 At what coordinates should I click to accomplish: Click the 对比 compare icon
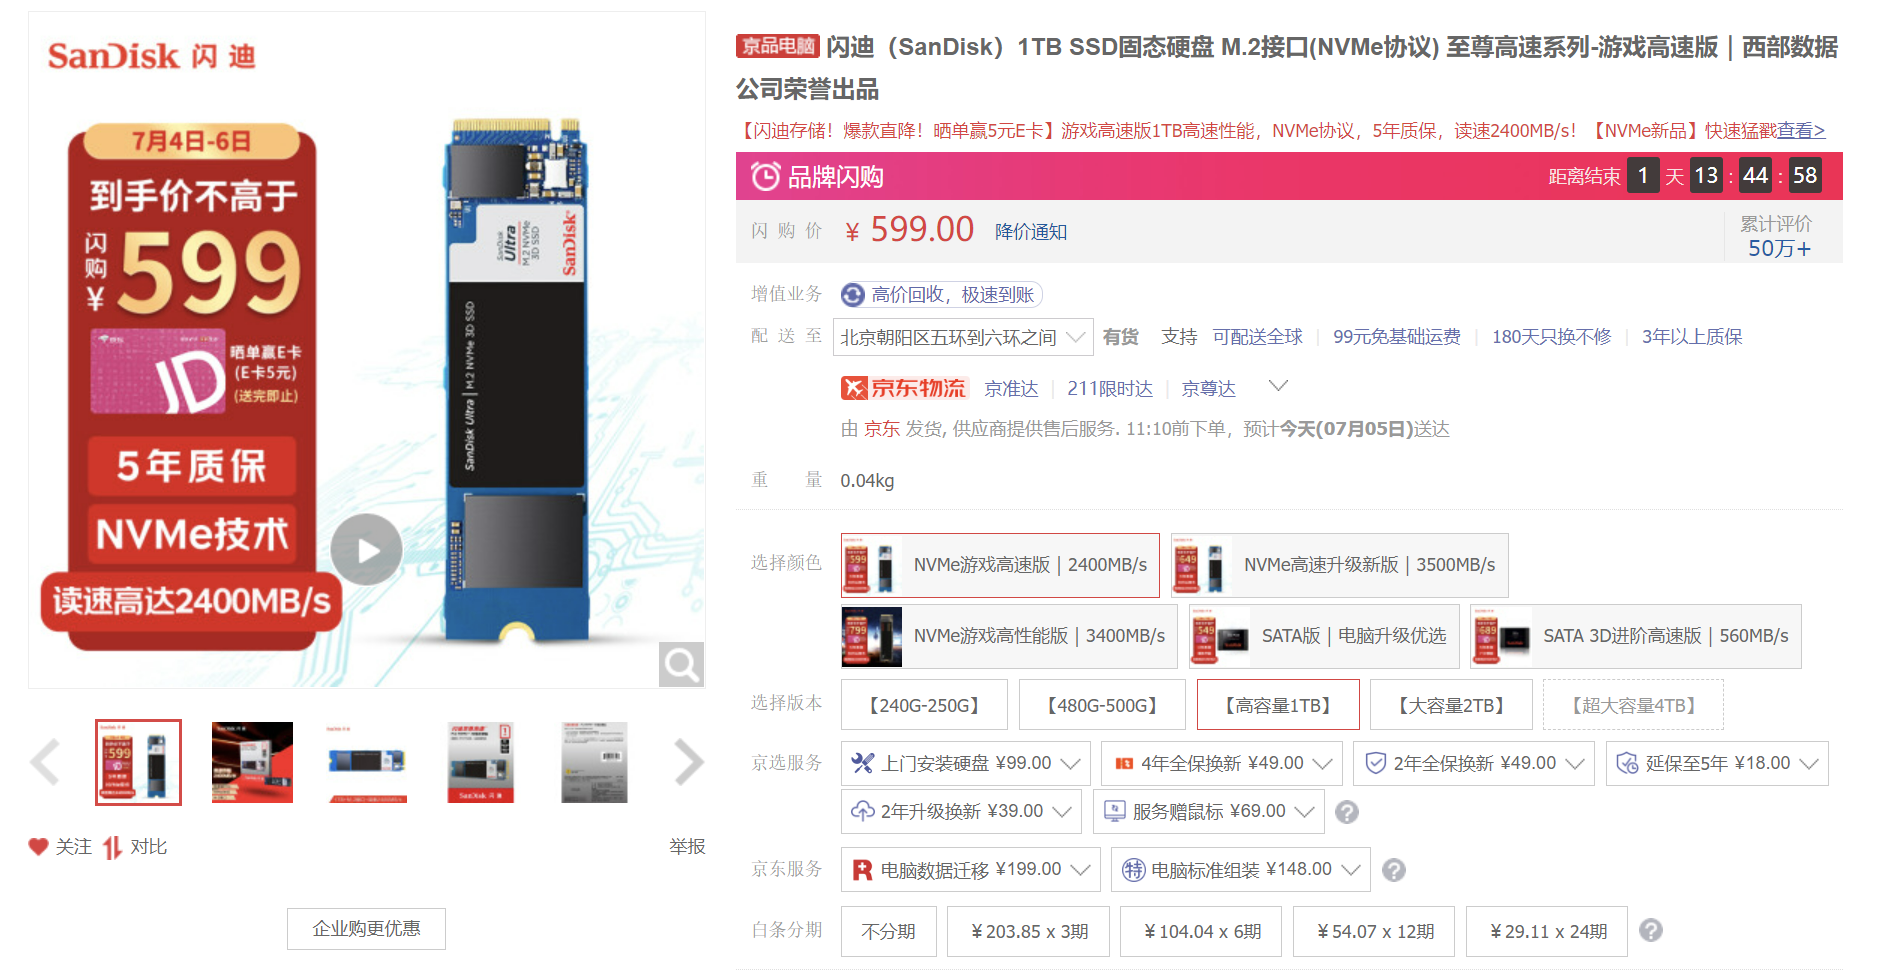coord(110,846)
